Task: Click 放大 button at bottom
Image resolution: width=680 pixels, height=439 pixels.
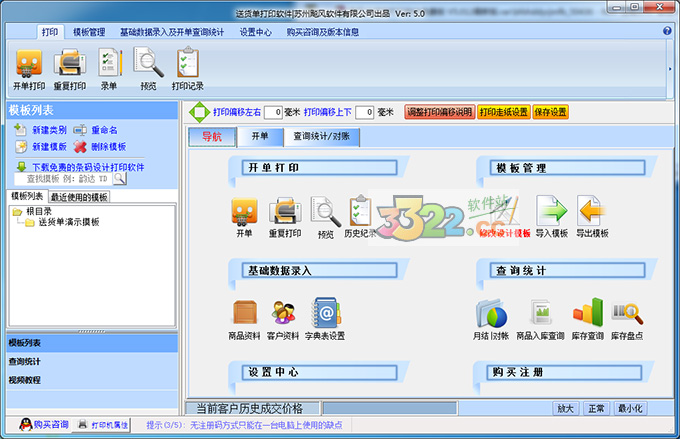Action: click(x=566, y=408)
